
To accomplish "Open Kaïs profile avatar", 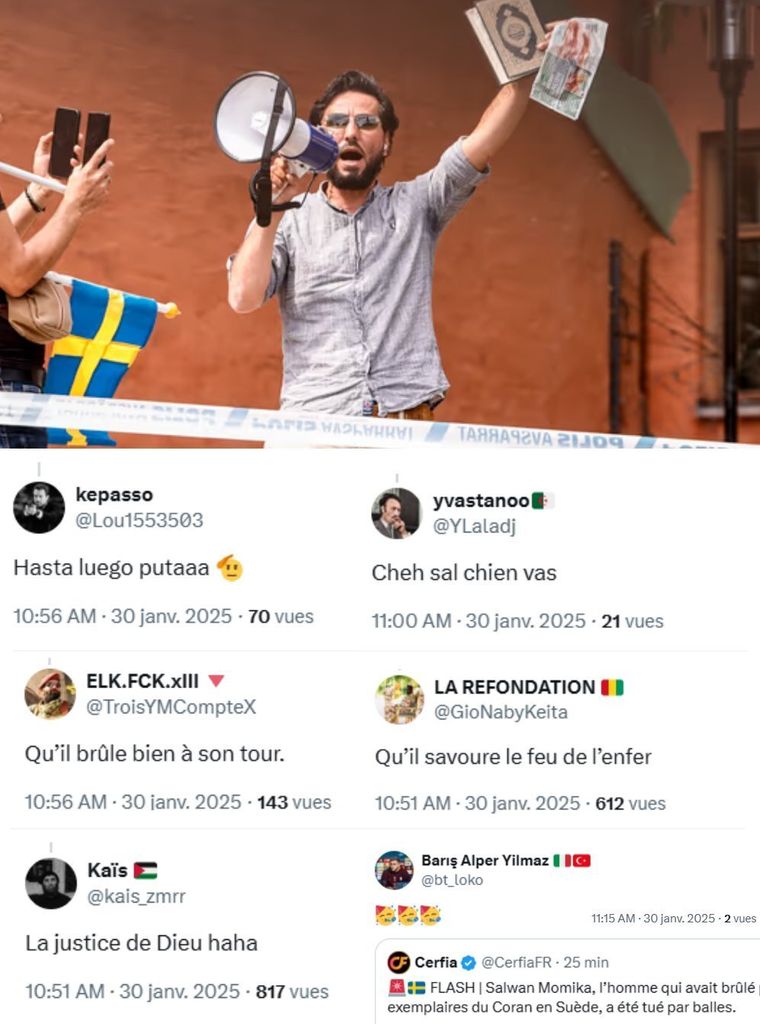I will click(x=51, y=883).
